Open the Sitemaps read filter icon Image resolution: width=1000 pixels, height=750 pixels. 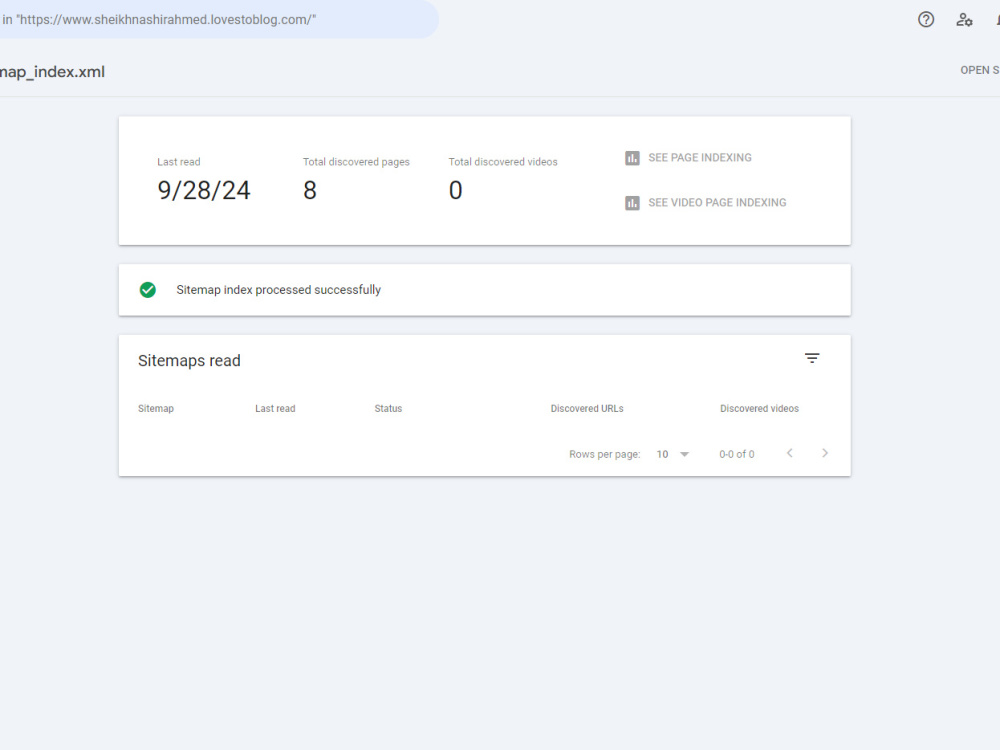pos(812,358)
